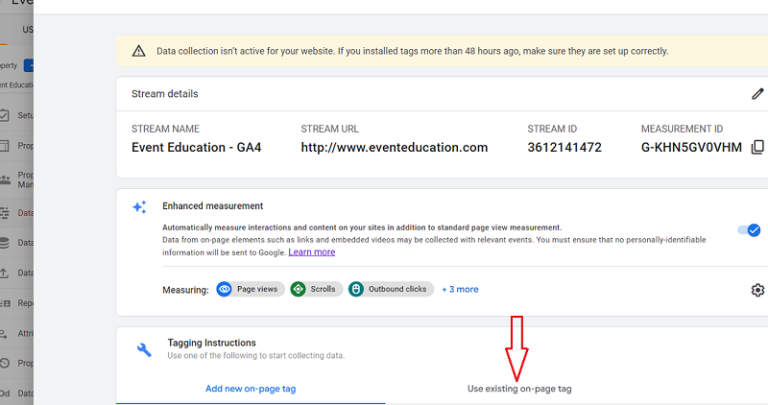This screenshot has height=405, width=768.
Task: Click the warning triangle icon in banner
Action: tap(139, 51)
